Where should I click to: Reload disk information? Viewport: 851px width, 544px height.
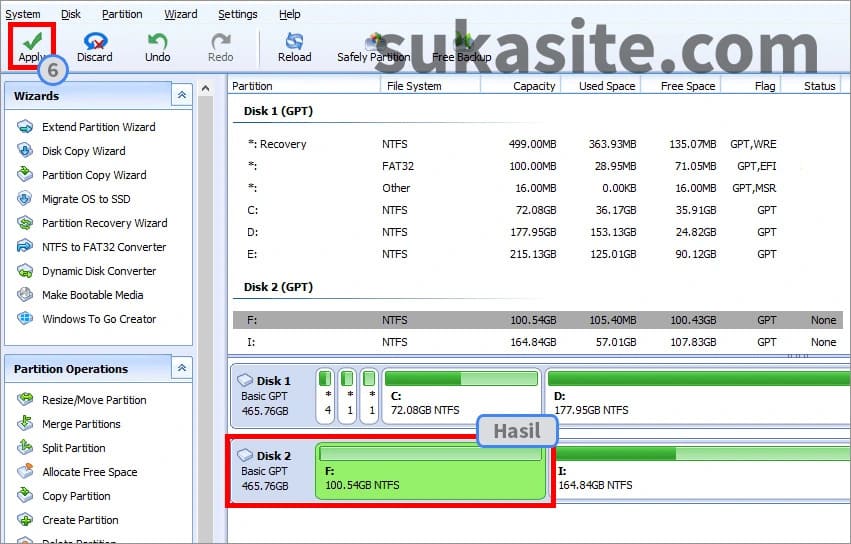point(294,47)
